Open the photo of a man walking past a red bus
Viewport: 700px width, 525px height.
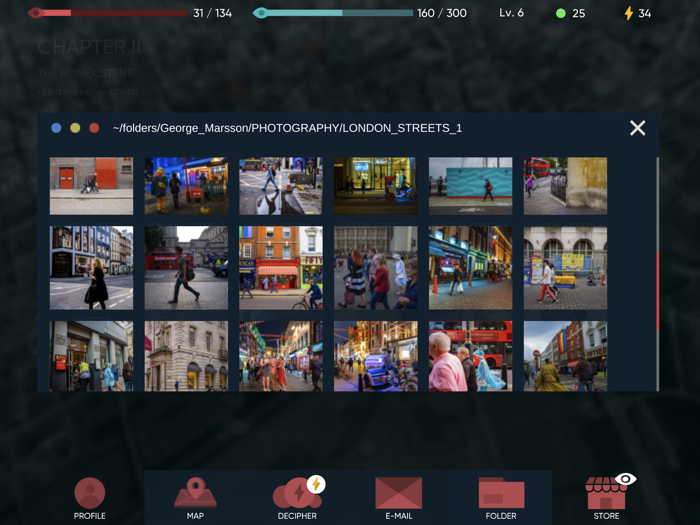click(x=186, y=268)
